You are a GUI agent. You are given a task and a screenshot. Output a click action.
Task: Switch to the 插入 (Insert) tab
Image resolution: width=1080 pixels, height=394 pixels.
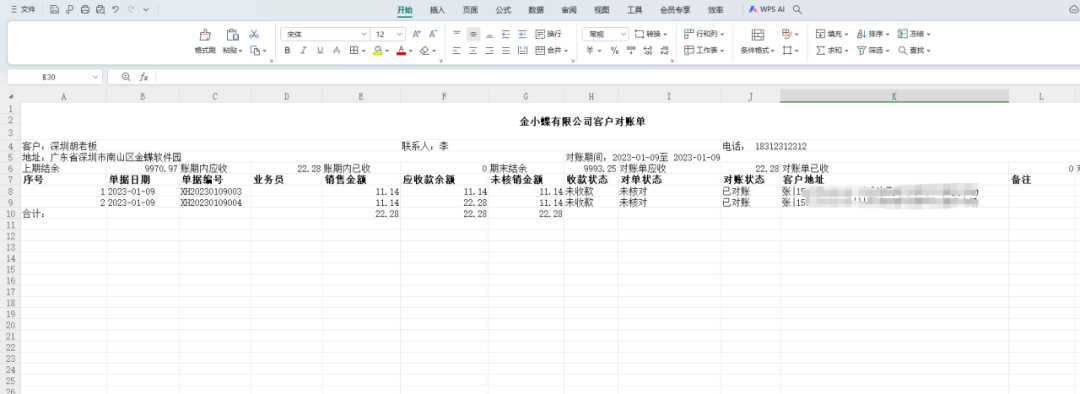(437, 10)
